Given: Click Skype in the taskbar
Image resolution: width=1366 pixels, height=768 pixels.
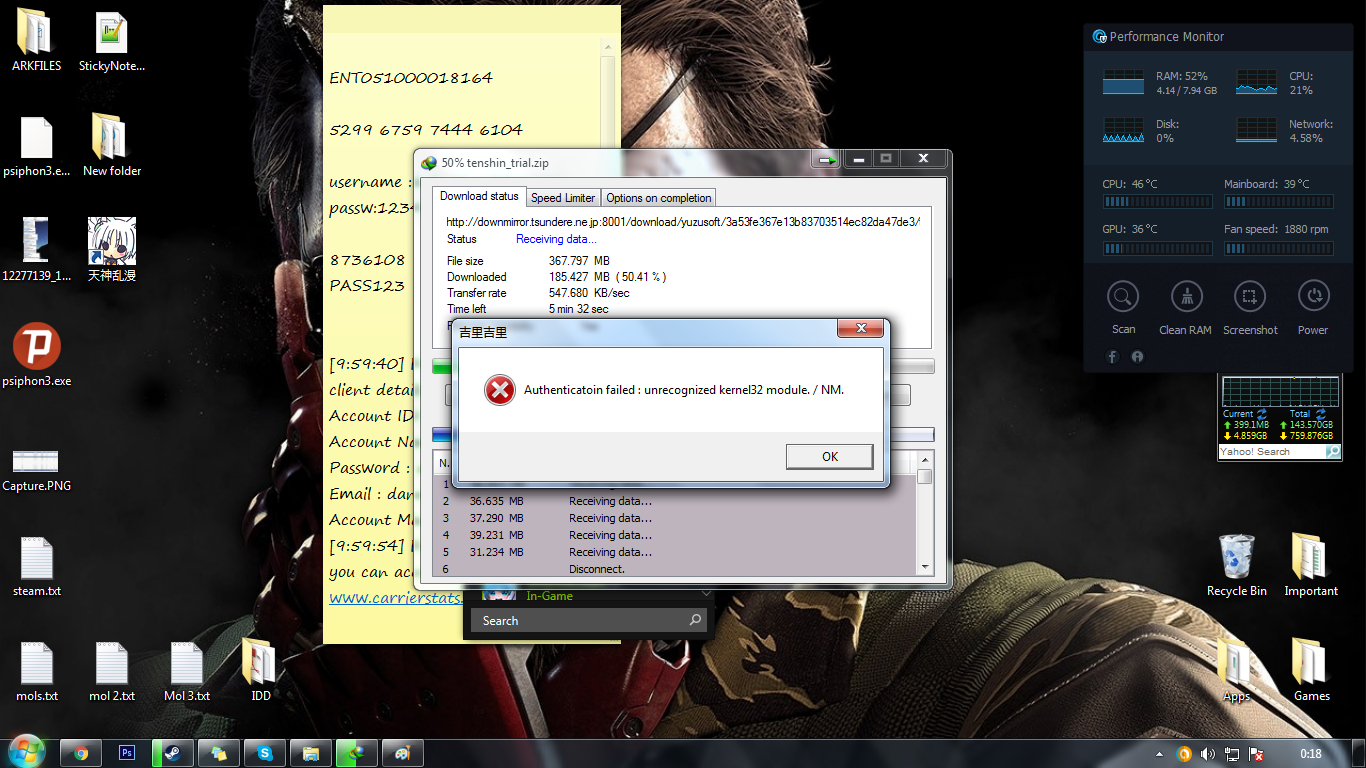Looking at the screenshot, I should coord(265,753).
